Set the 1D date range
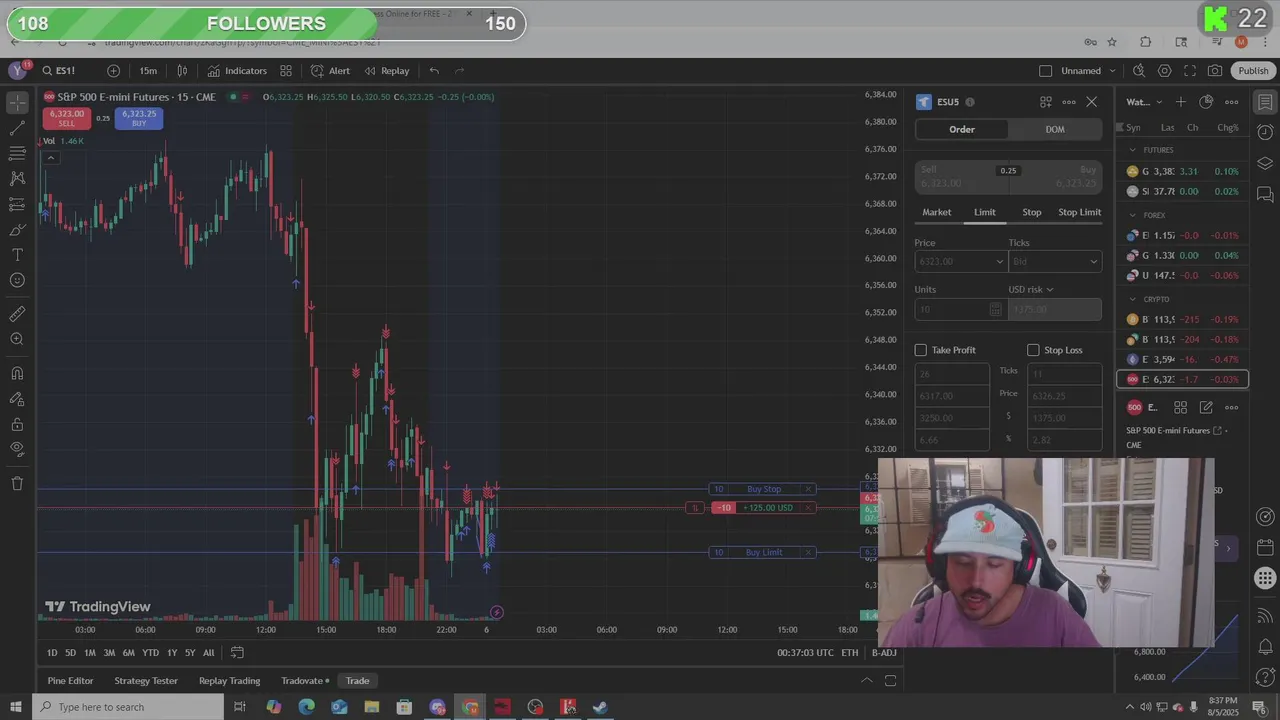The height and width of the screenshot is (720, 1280). coord(51,653)
